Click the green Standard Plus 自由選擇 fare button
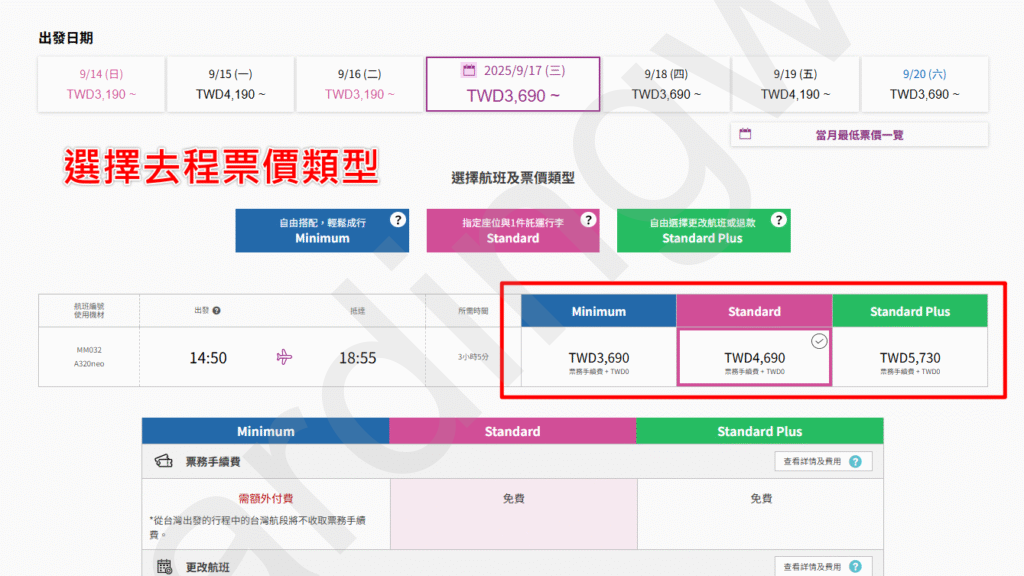The image size is (1024, 576). [x=703, y=231]
